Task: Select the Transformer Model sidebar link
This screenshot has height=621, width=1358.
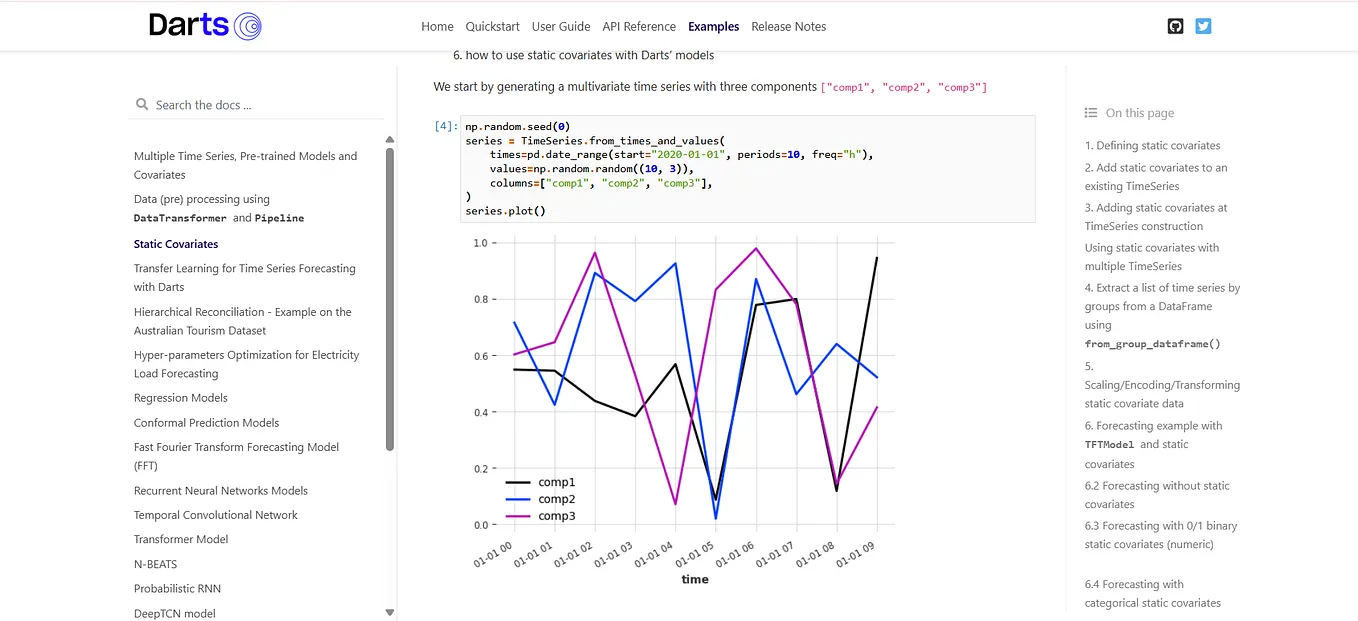Action: (x=180, y=538)
